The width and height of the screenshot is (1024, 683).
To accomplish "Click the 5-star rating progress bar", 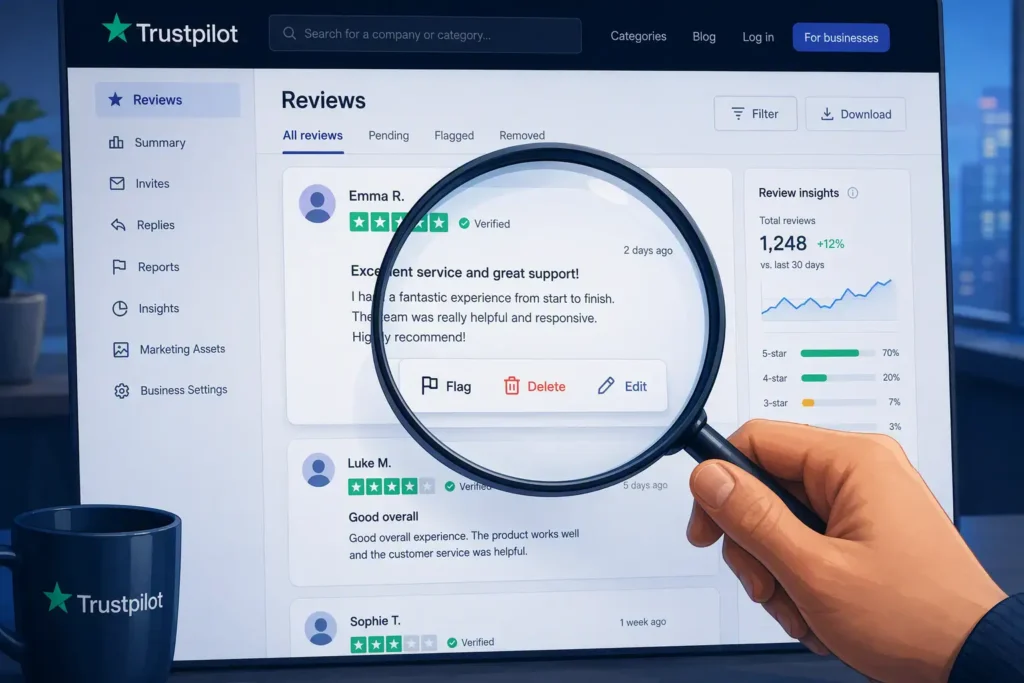I will [838, 353].
